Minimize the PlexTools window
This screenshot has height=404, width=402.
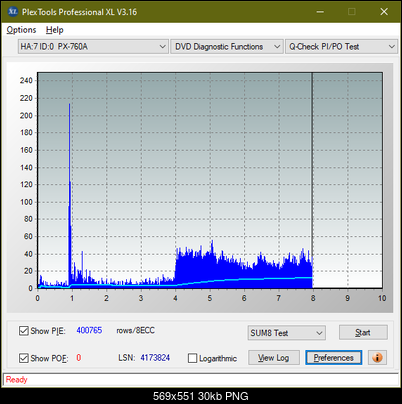tap(320, 12)
